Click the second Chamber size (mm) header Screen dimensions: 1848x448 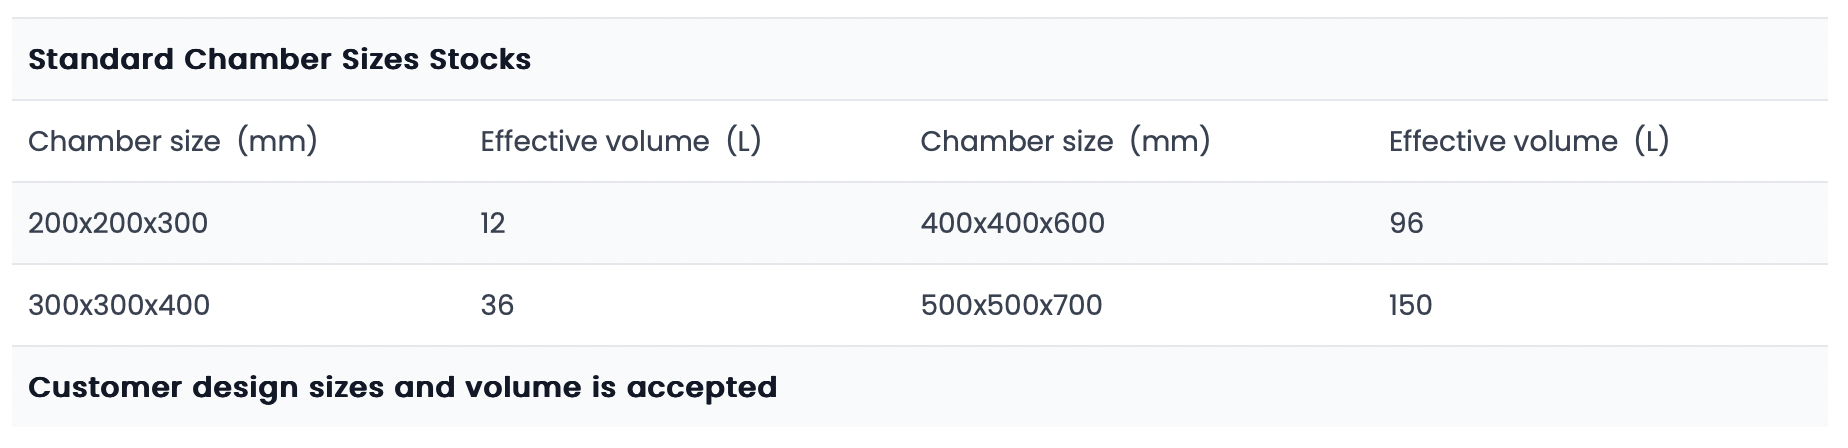(1065, 141)
